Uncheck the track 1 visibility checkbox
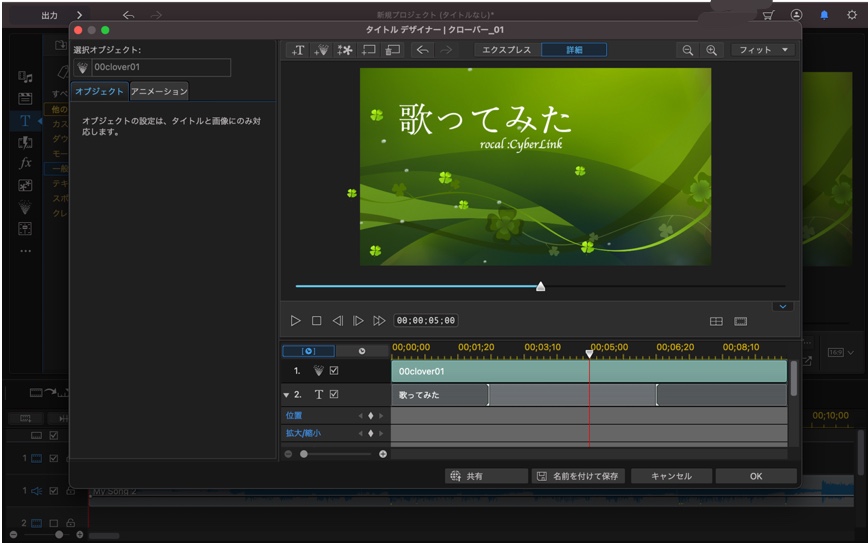Image resolution: width=868 pixels, height=543 pixels. pos(335,371)
